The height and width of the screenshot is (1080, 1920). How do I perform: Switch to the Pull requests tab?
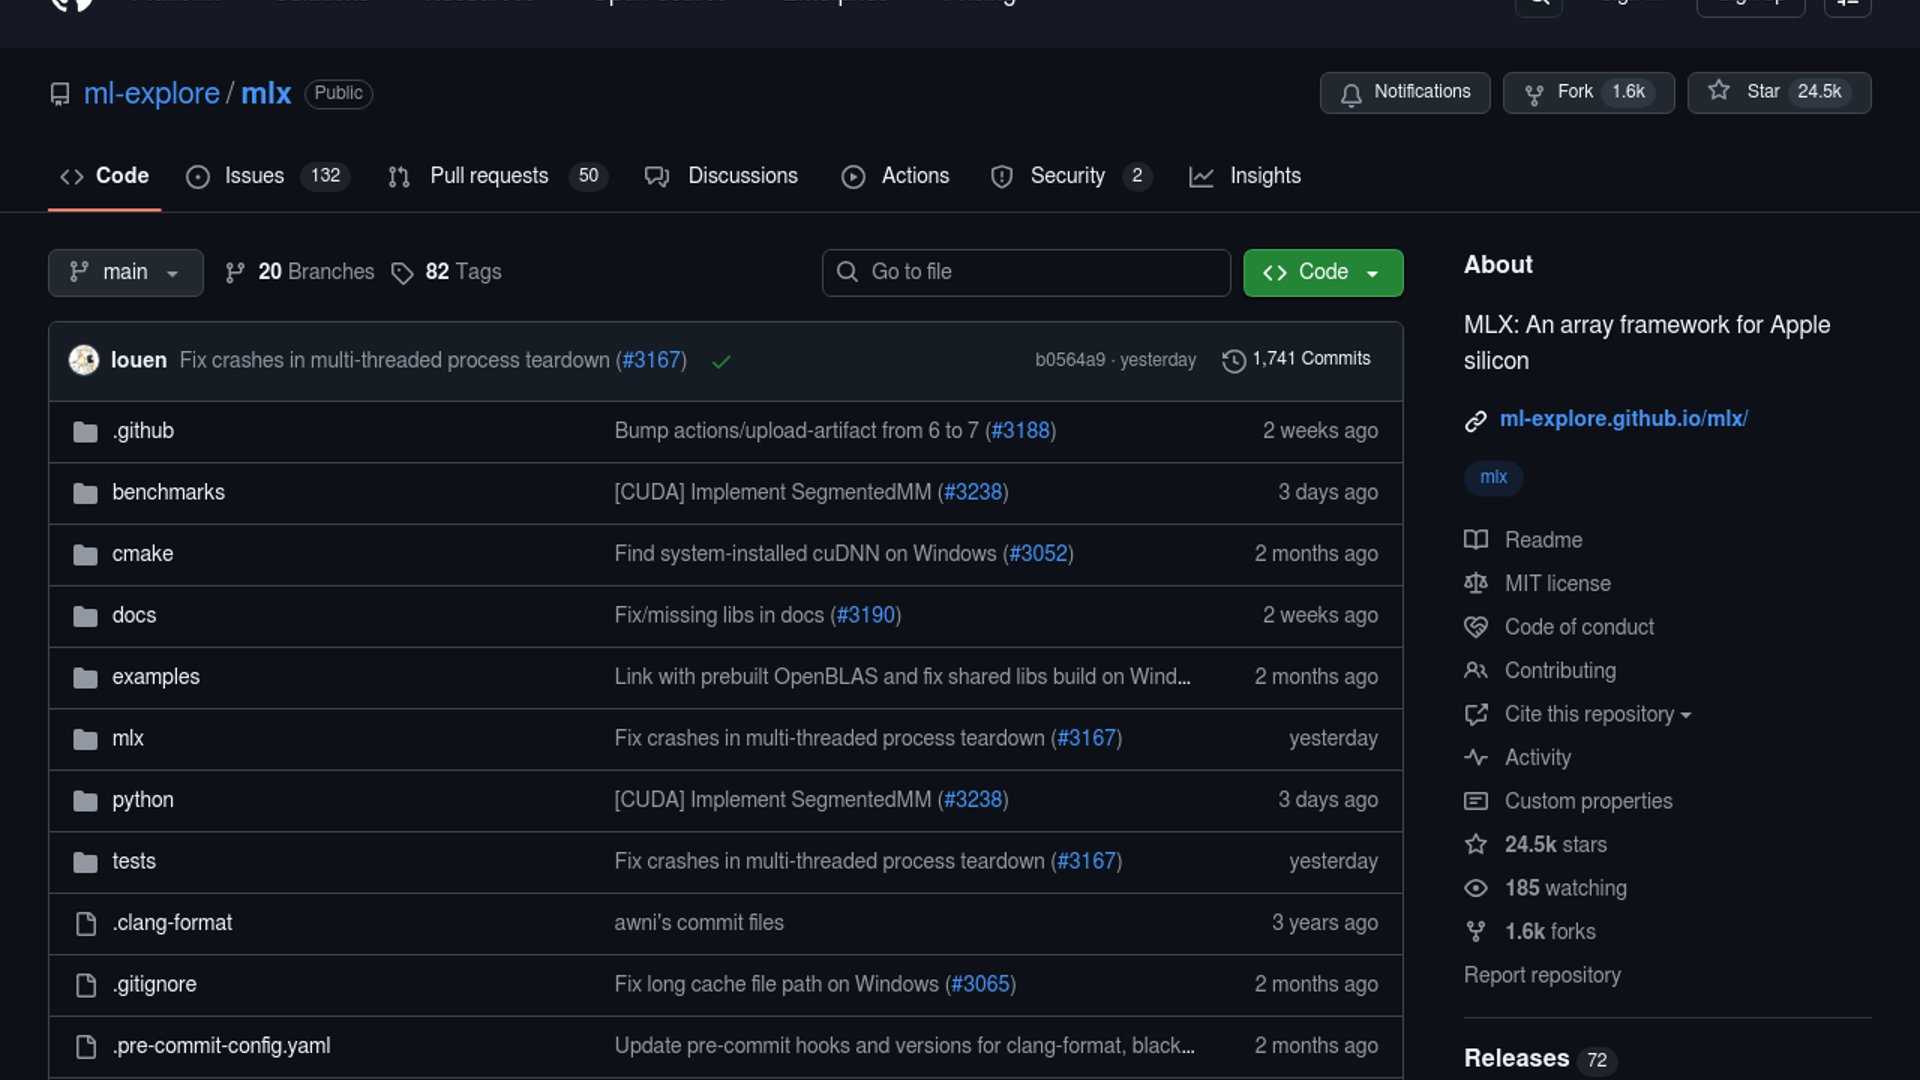tap(489, 176)
